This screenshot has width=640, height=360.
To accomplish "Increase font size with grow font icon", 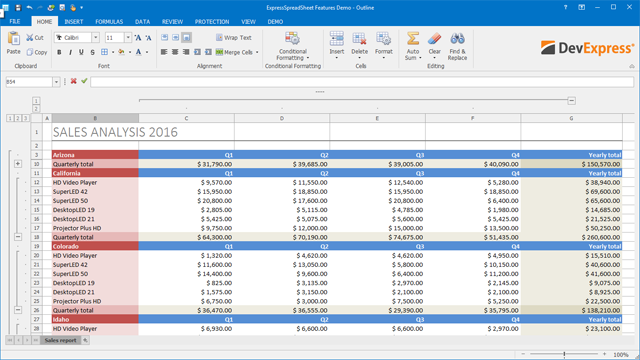I will coord(138,38).
